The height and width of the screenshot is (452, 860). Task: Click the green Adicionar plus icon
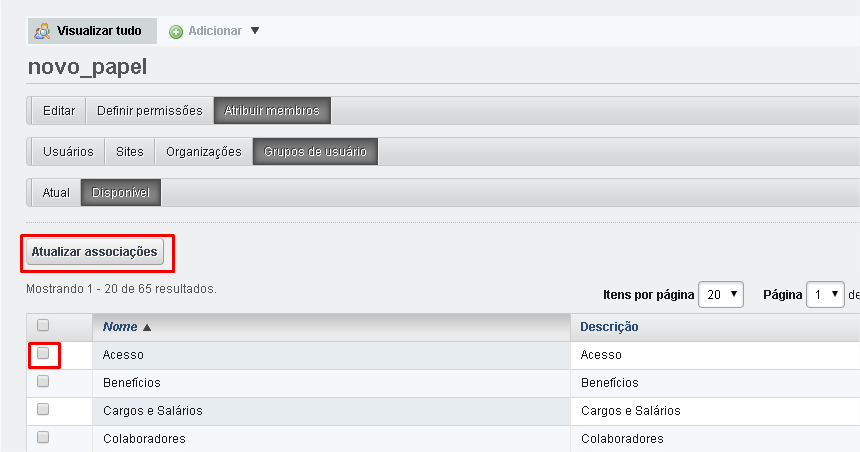176,31
